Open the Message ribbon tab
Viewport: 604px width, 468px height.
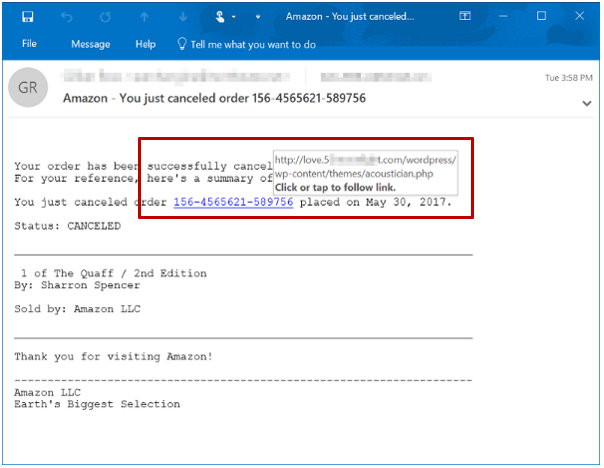(x=91, y=44)
